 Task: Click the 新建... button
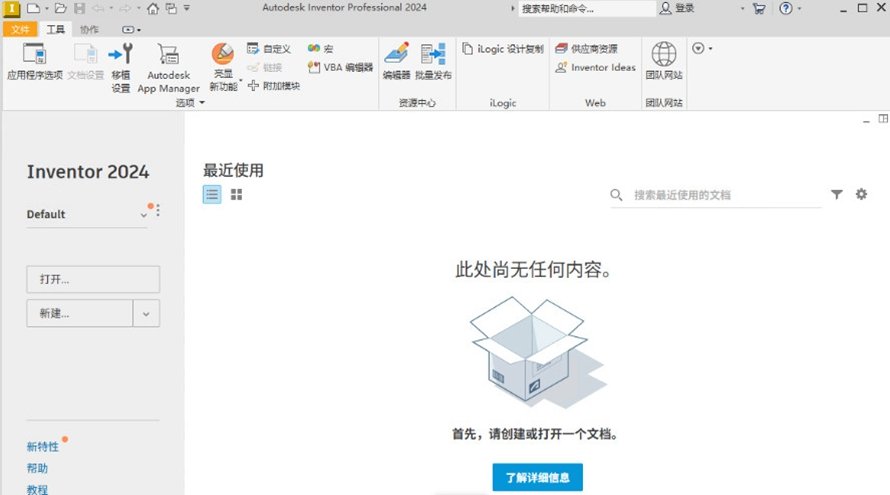(x=79, y=313)
